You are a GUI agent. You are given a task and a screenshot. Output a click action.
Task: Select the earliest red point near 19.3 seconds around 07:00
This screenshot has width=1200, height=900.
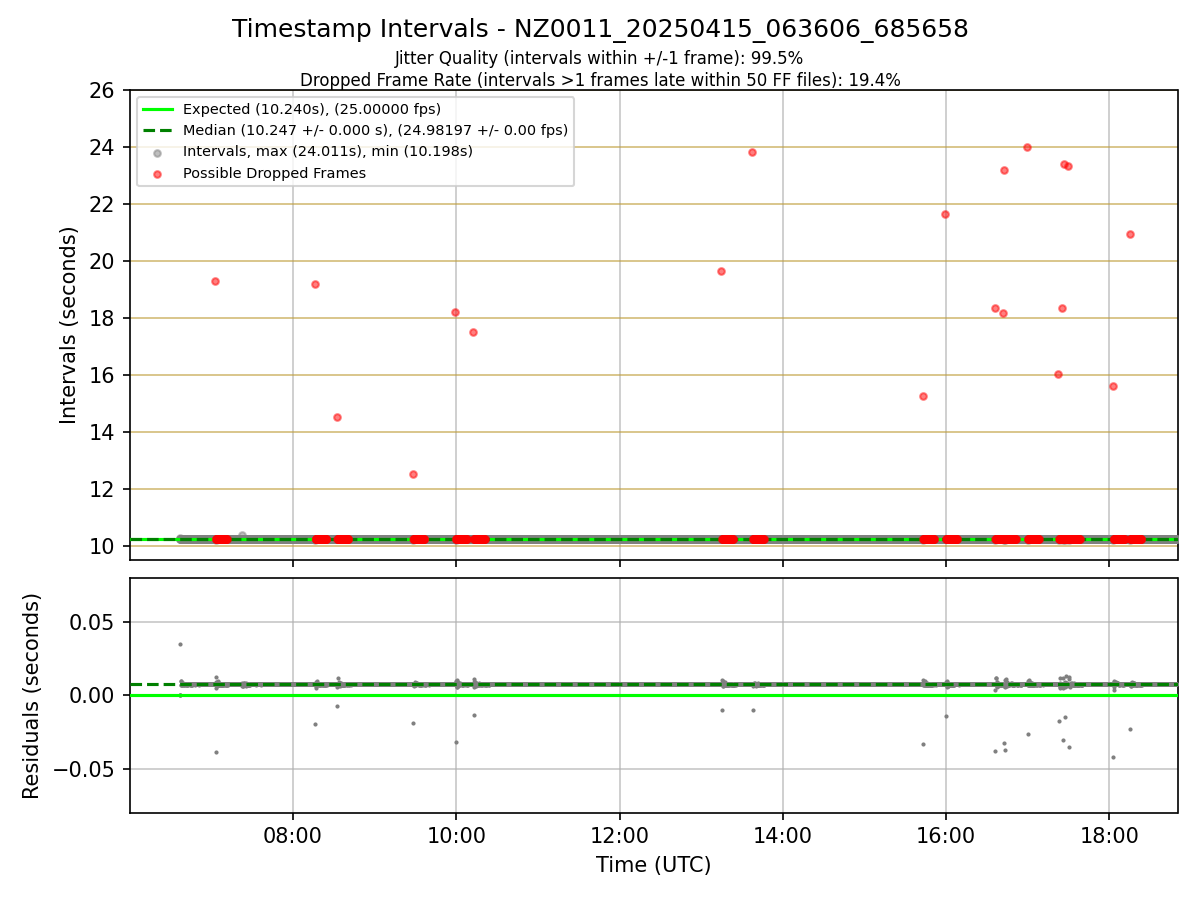215,281
